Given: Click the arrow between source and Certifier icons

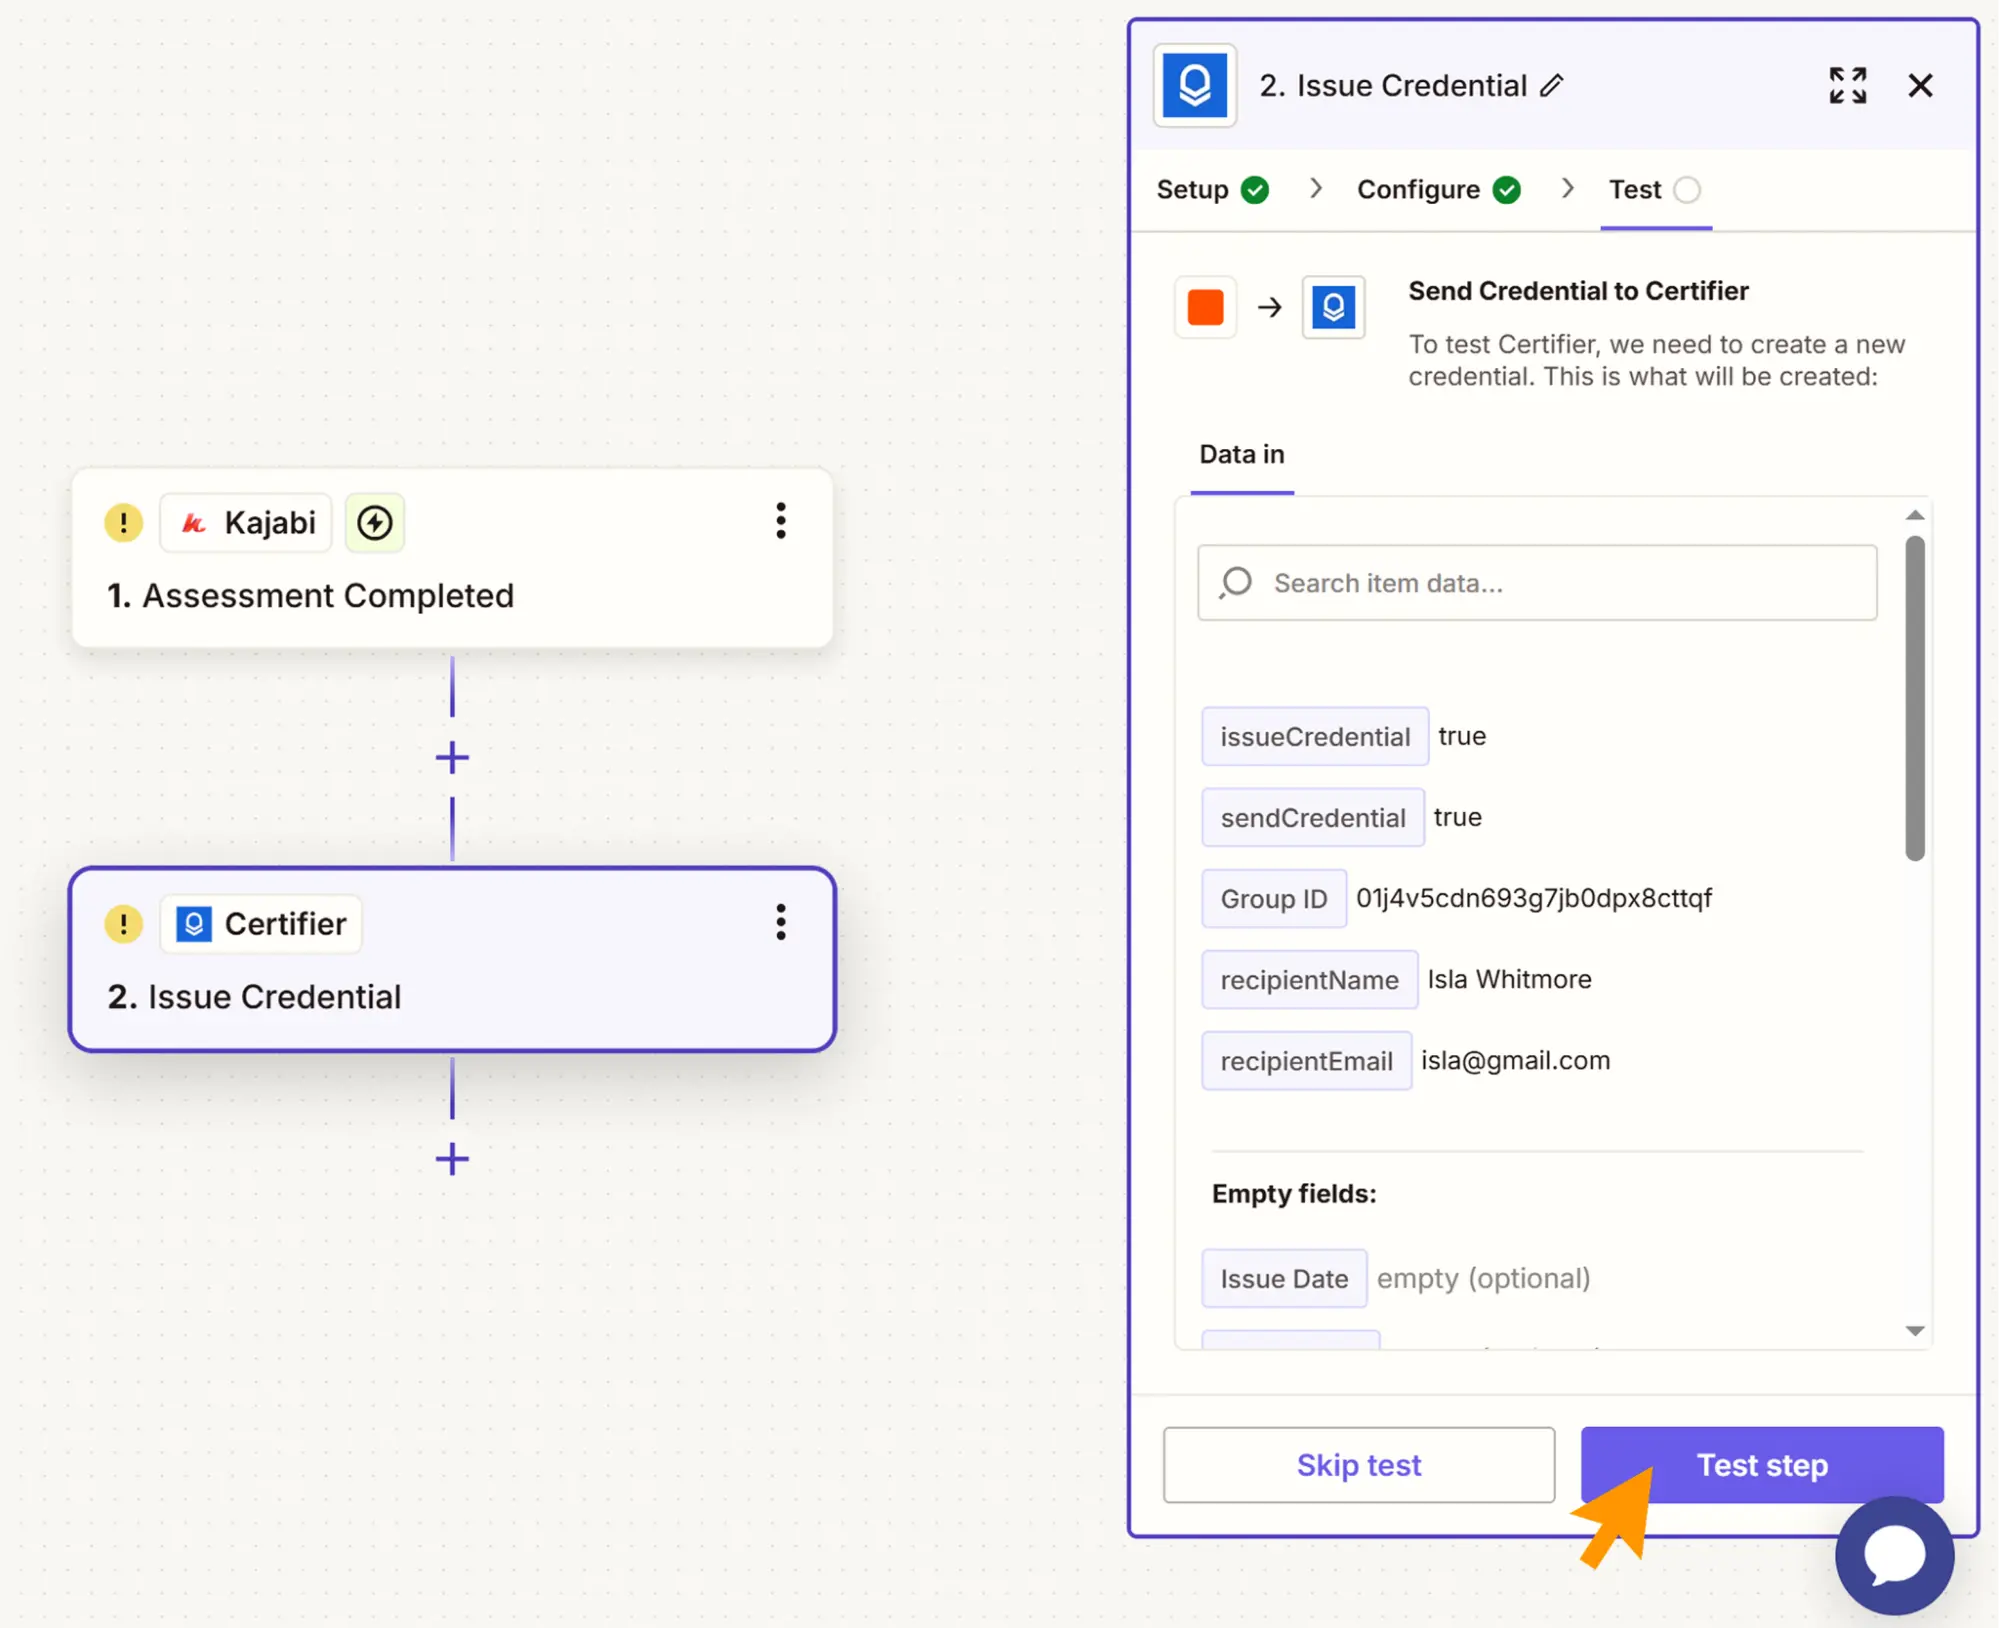Looking at the screenshot, I should pos(1269,307).
